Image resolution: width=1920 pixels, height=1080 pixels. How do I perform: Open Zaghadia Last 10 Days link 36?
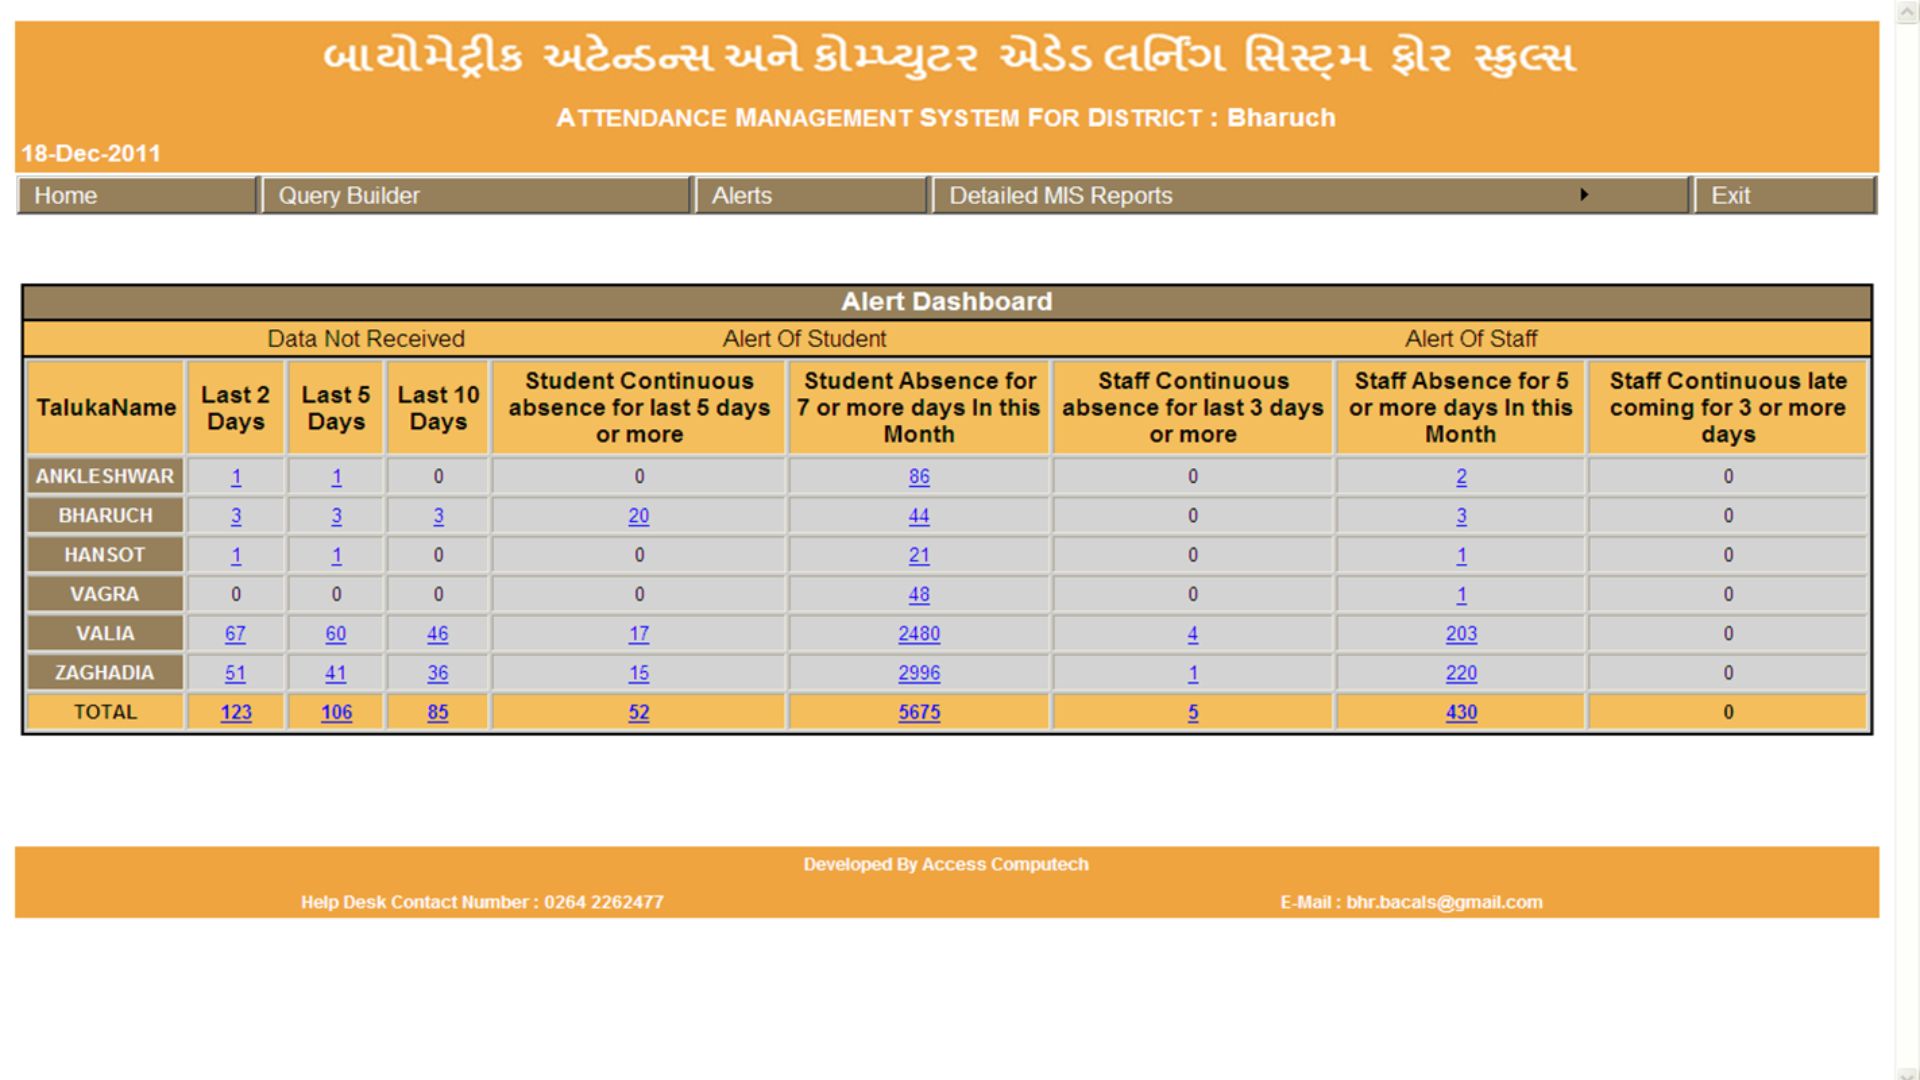(438, 673)
